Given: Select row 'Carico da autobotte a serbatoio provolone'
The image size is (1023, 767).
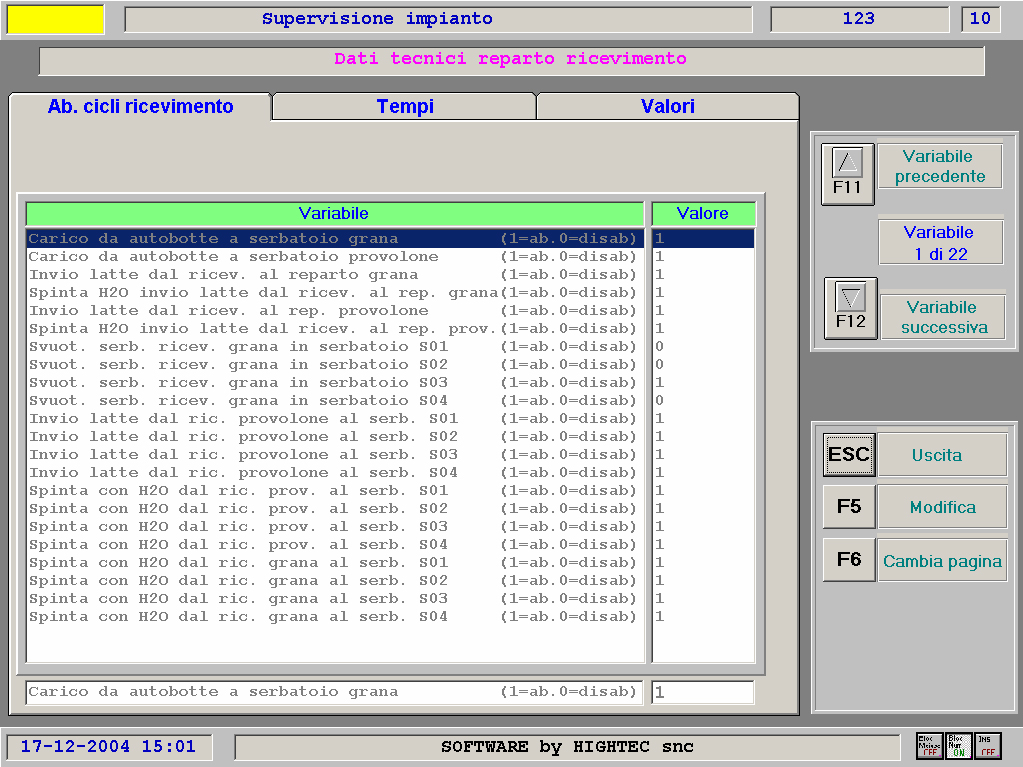Looking at the screenshot, I should point(335,257).
